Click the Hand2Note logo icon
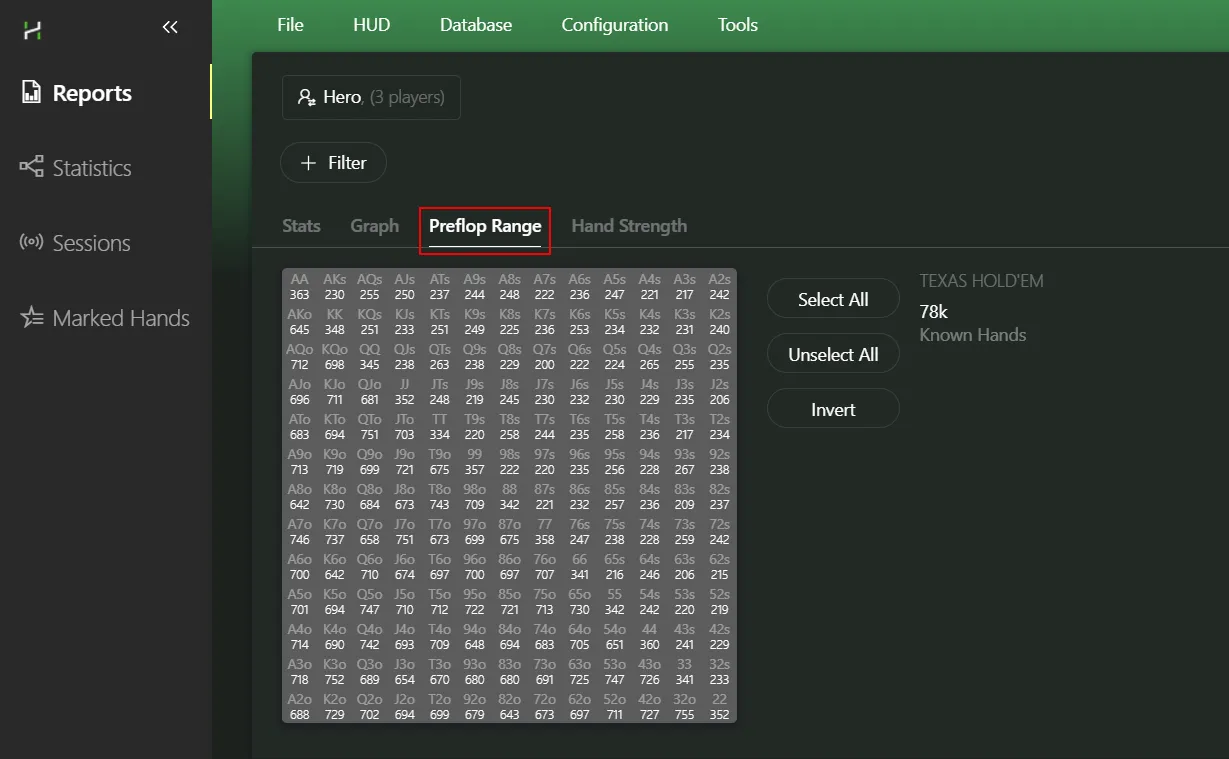Viewport: 1229px width, 759px height. click(33, 30)
